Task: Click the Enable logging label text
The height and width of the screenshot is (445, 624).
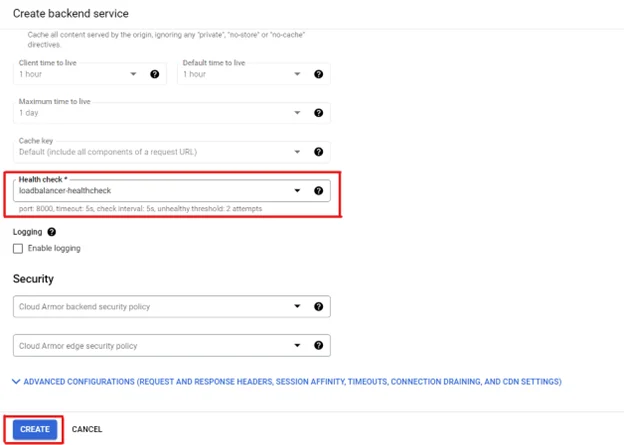Action: pos(54,248)
